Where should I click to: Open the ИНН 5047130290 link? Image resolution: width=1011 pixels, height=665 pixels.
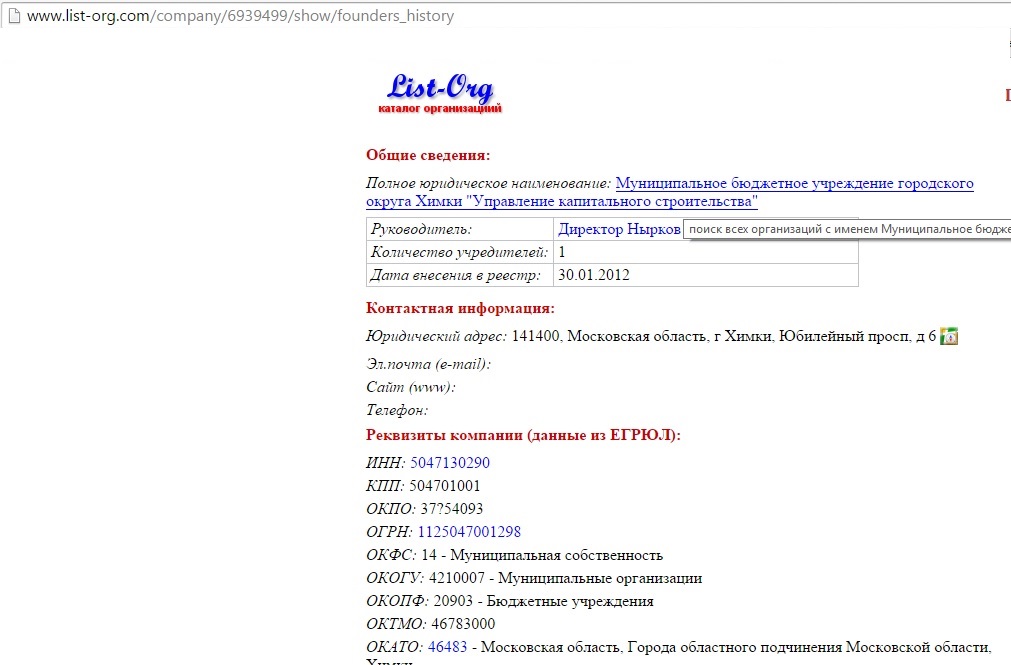pyautogui.click(x=450, y=462)
